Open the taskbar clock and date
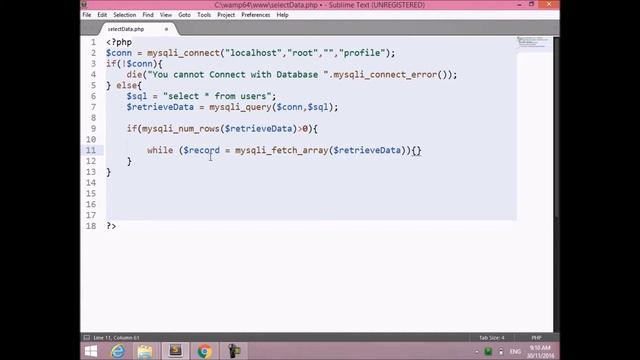This screenshot has width=640, height=360. pos(540,351)
